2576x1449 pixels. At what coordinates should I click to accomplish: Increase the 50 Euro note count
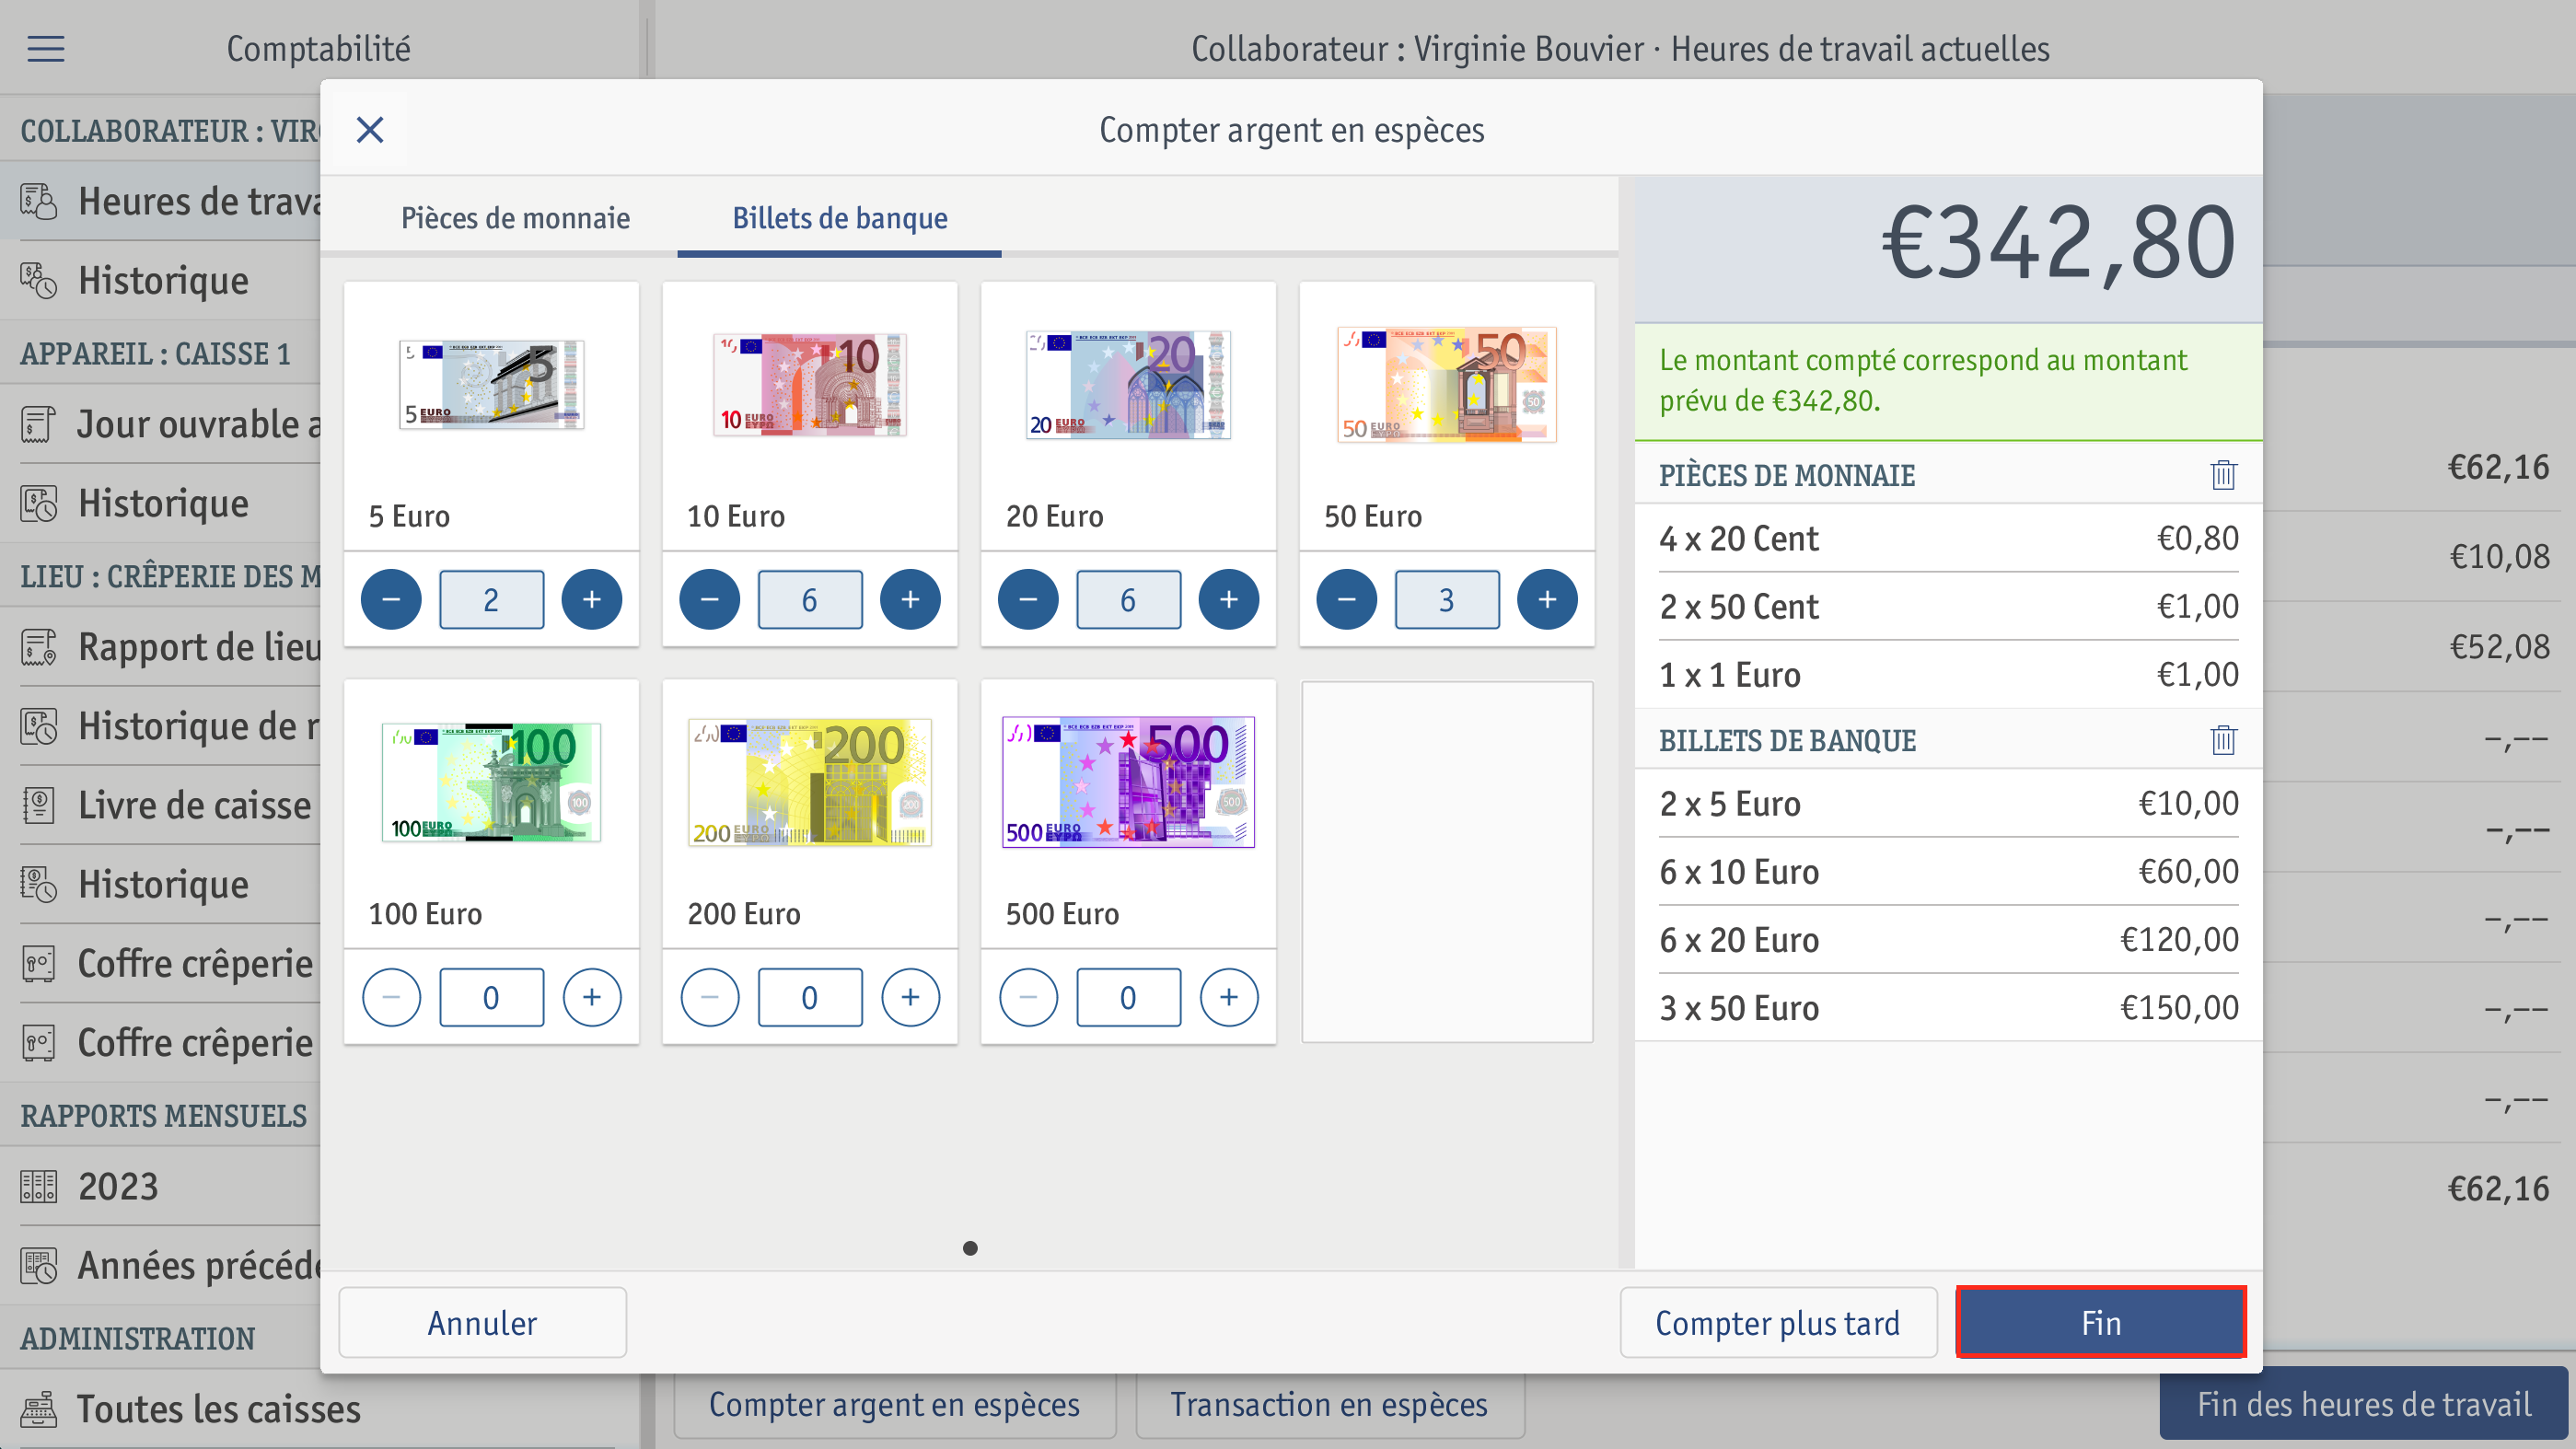[1547, 599]
